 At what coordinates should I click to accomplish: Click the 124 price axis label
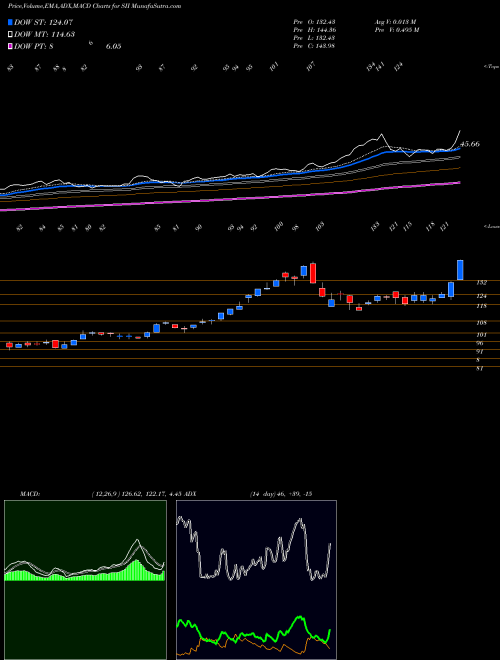click(x=481, y=296)
